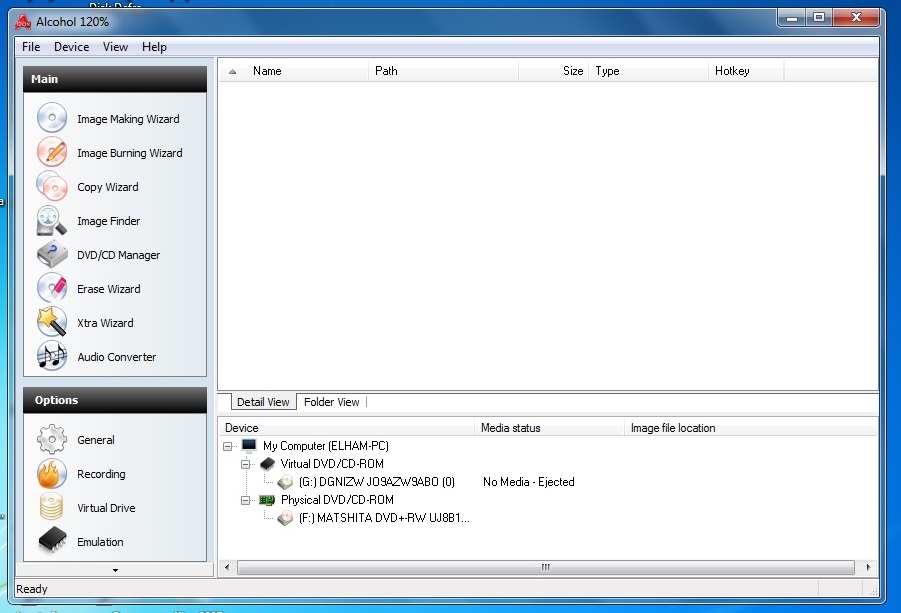Click the Options panel header
The image size is (901, 613).
tap(115, 400)
